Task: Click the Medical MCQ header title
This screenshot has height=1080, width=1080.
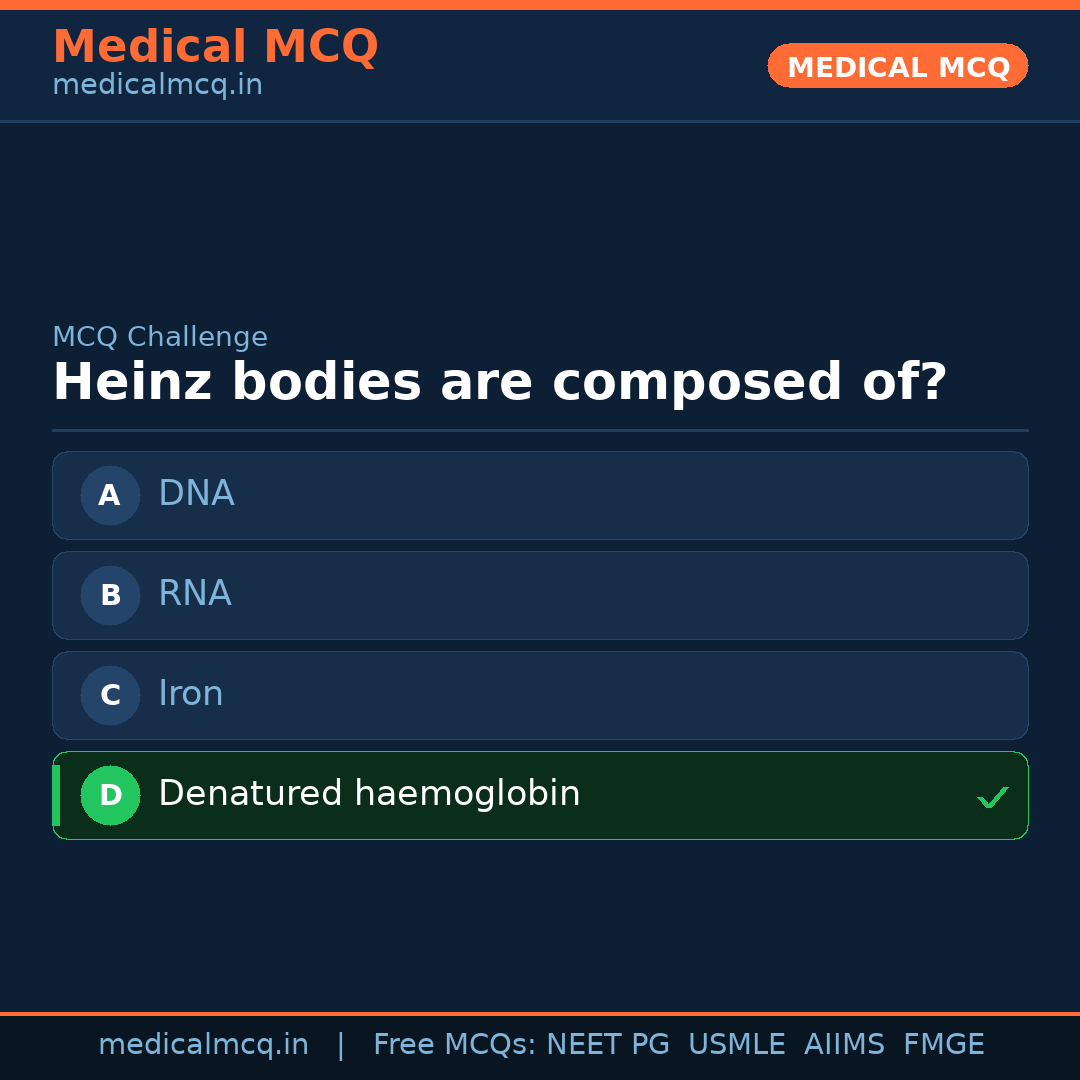Action: [215, 47]
